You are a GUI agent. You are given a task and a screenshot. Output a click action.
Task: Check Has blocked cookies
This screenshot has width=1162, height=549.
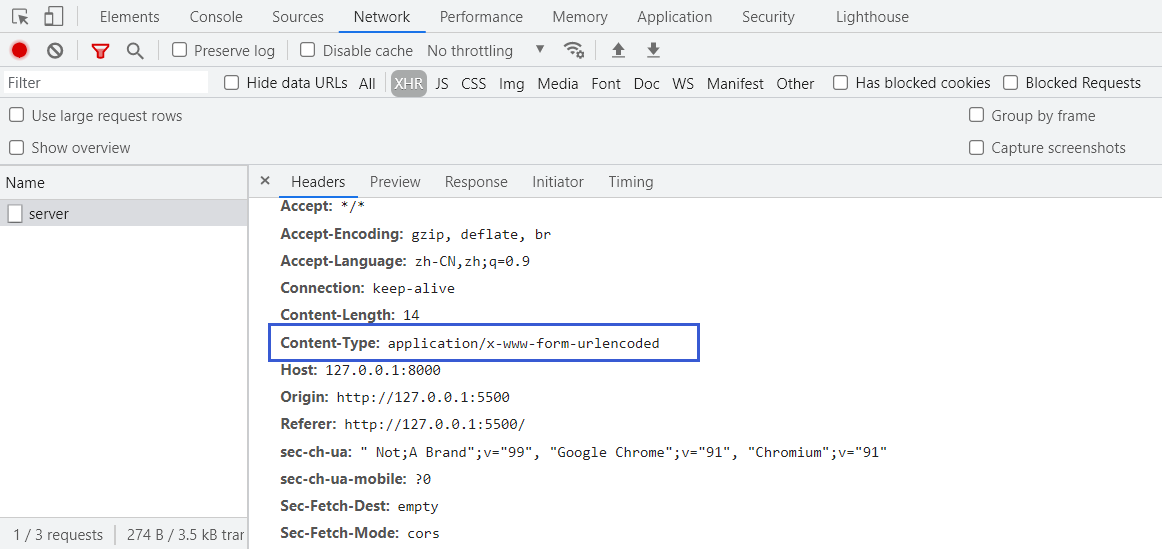coord(840,82)
